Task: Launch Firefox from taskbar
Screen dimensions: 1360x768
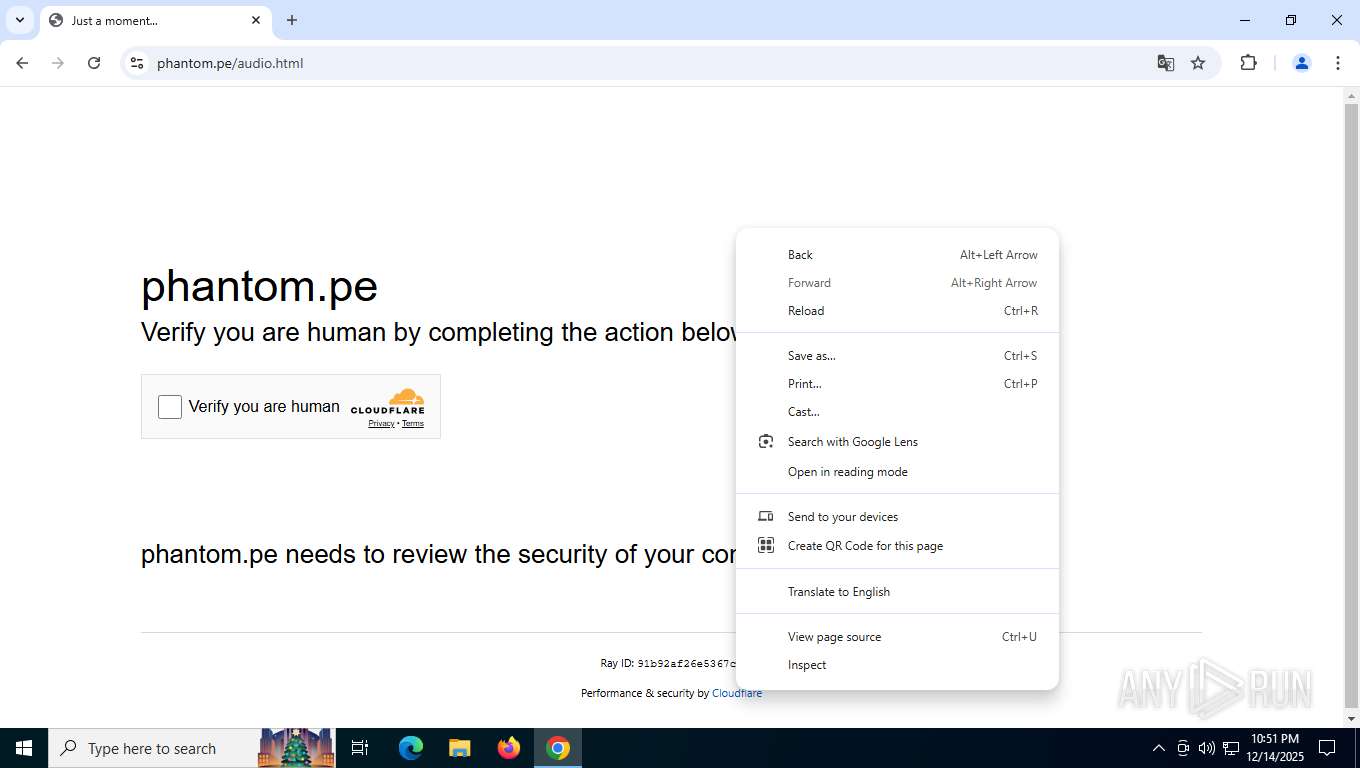Action: (509, 748)
